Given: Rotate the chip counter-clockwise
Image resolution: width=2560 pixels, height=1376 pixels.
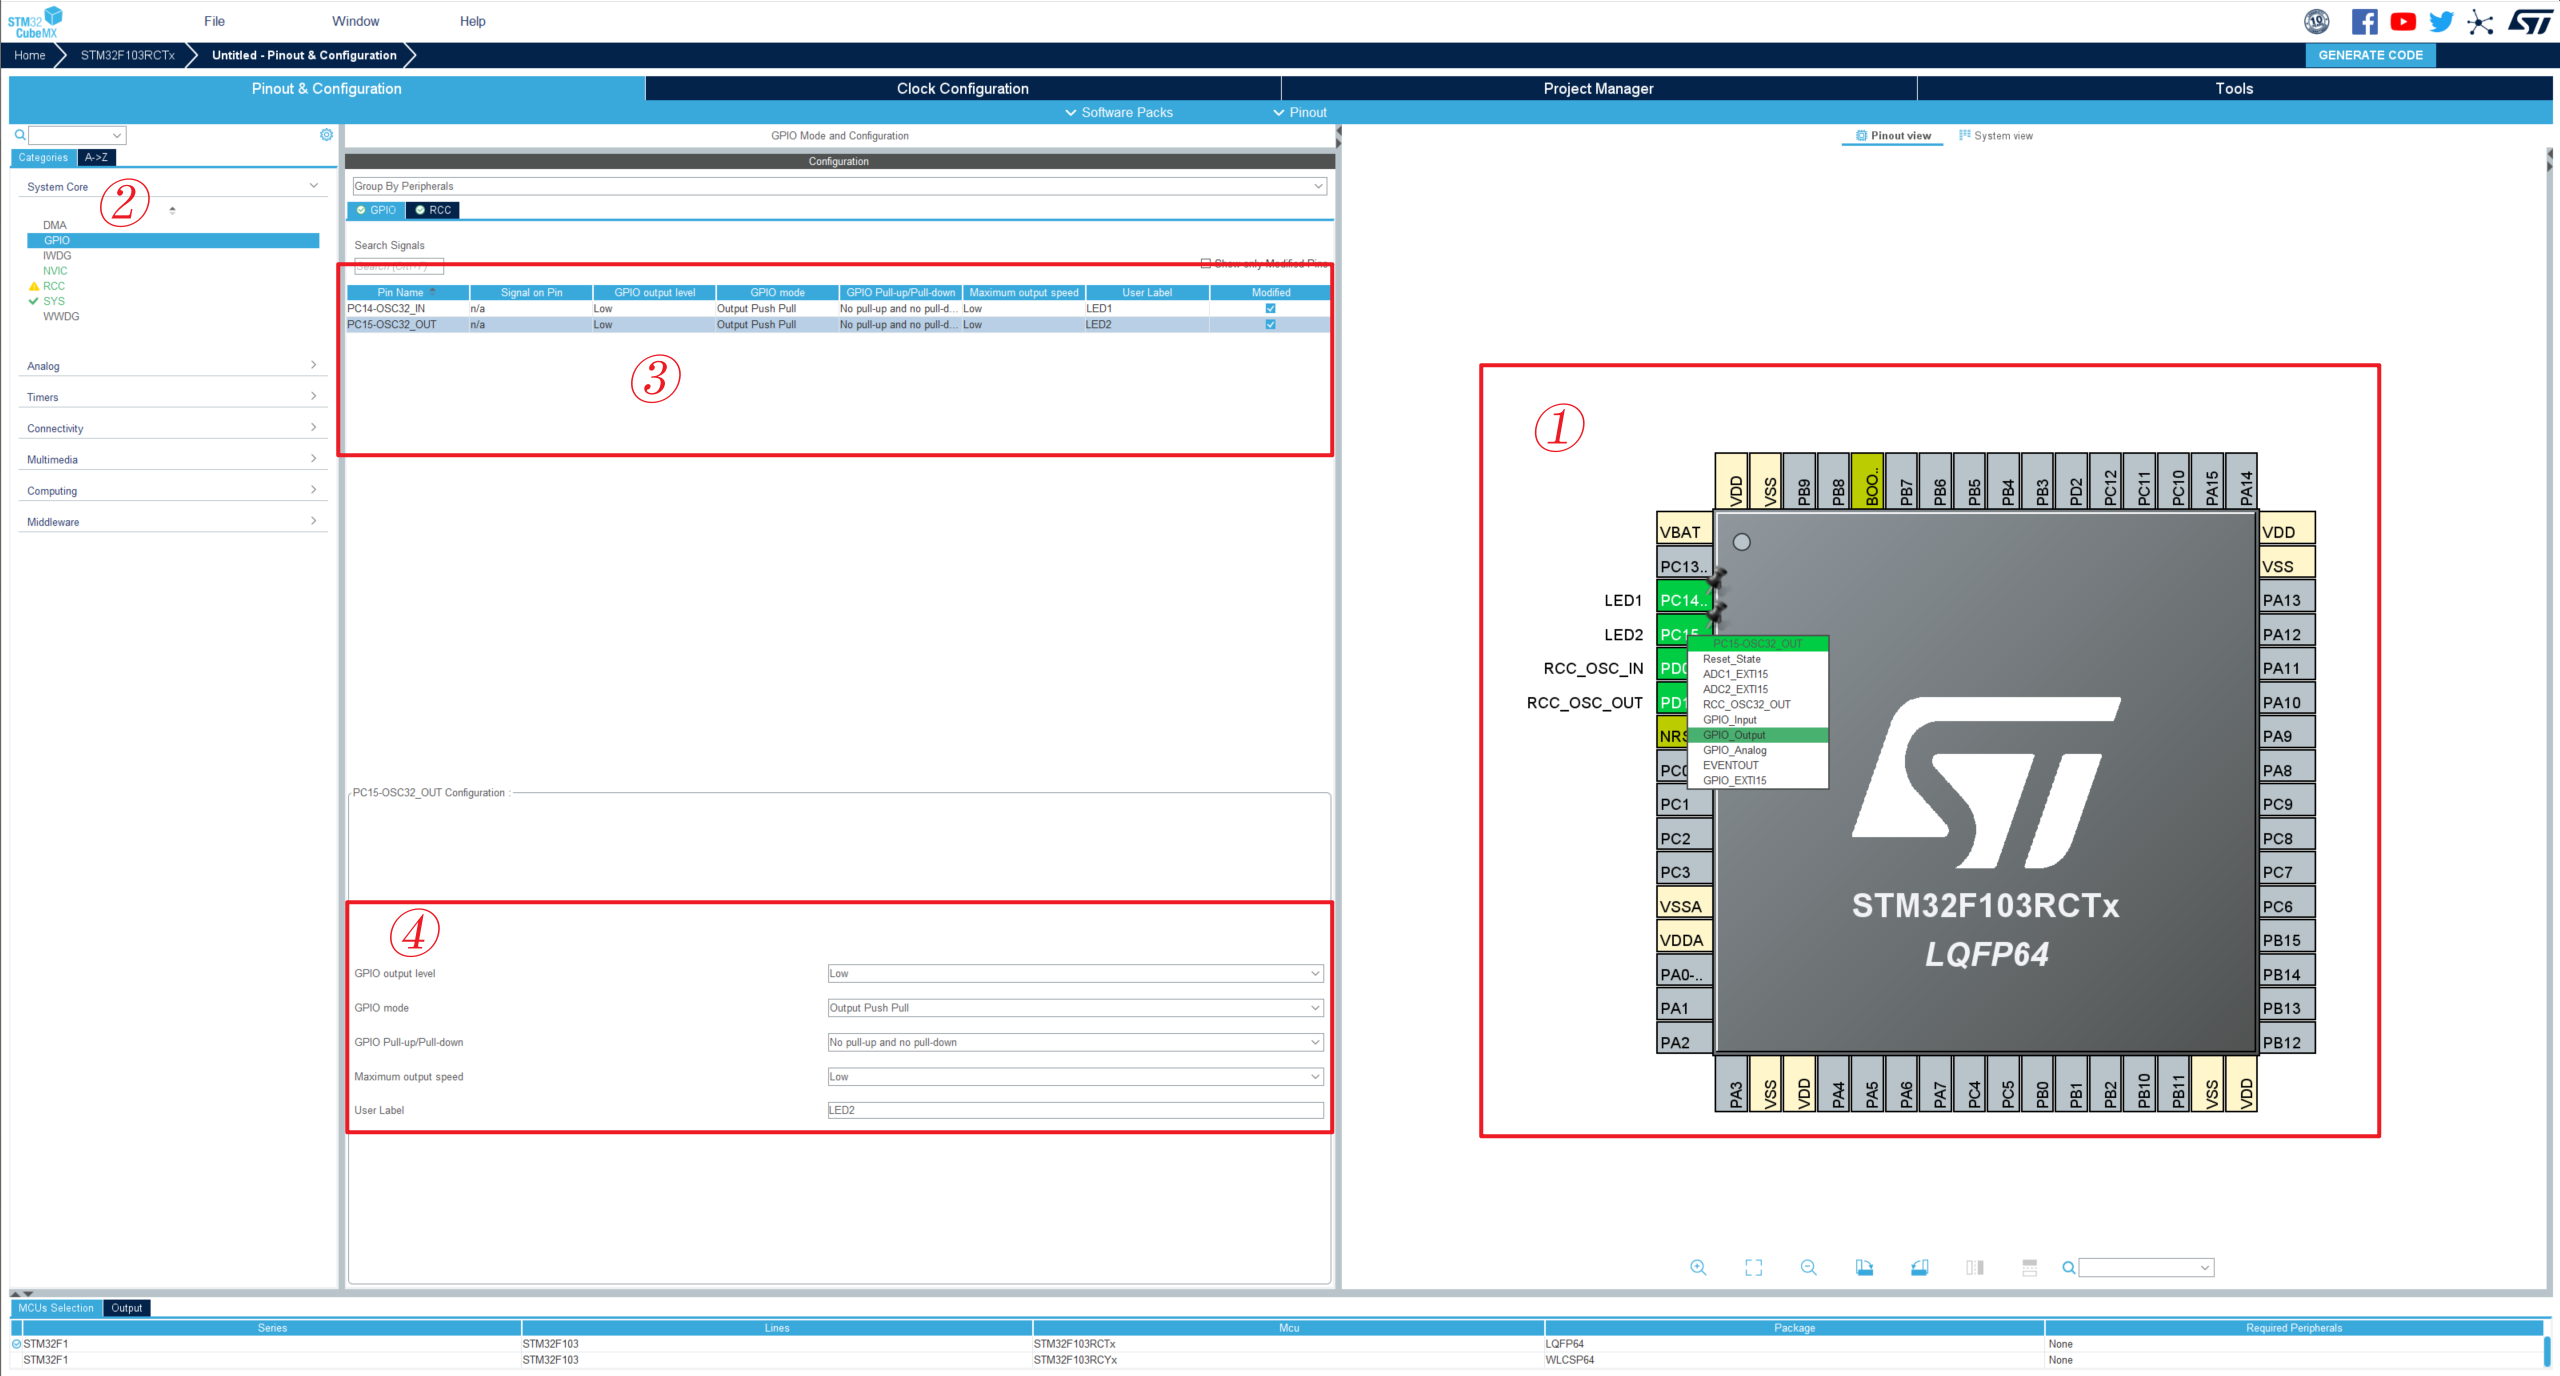Looking at the screenshot, I should coord(1919,1267).
